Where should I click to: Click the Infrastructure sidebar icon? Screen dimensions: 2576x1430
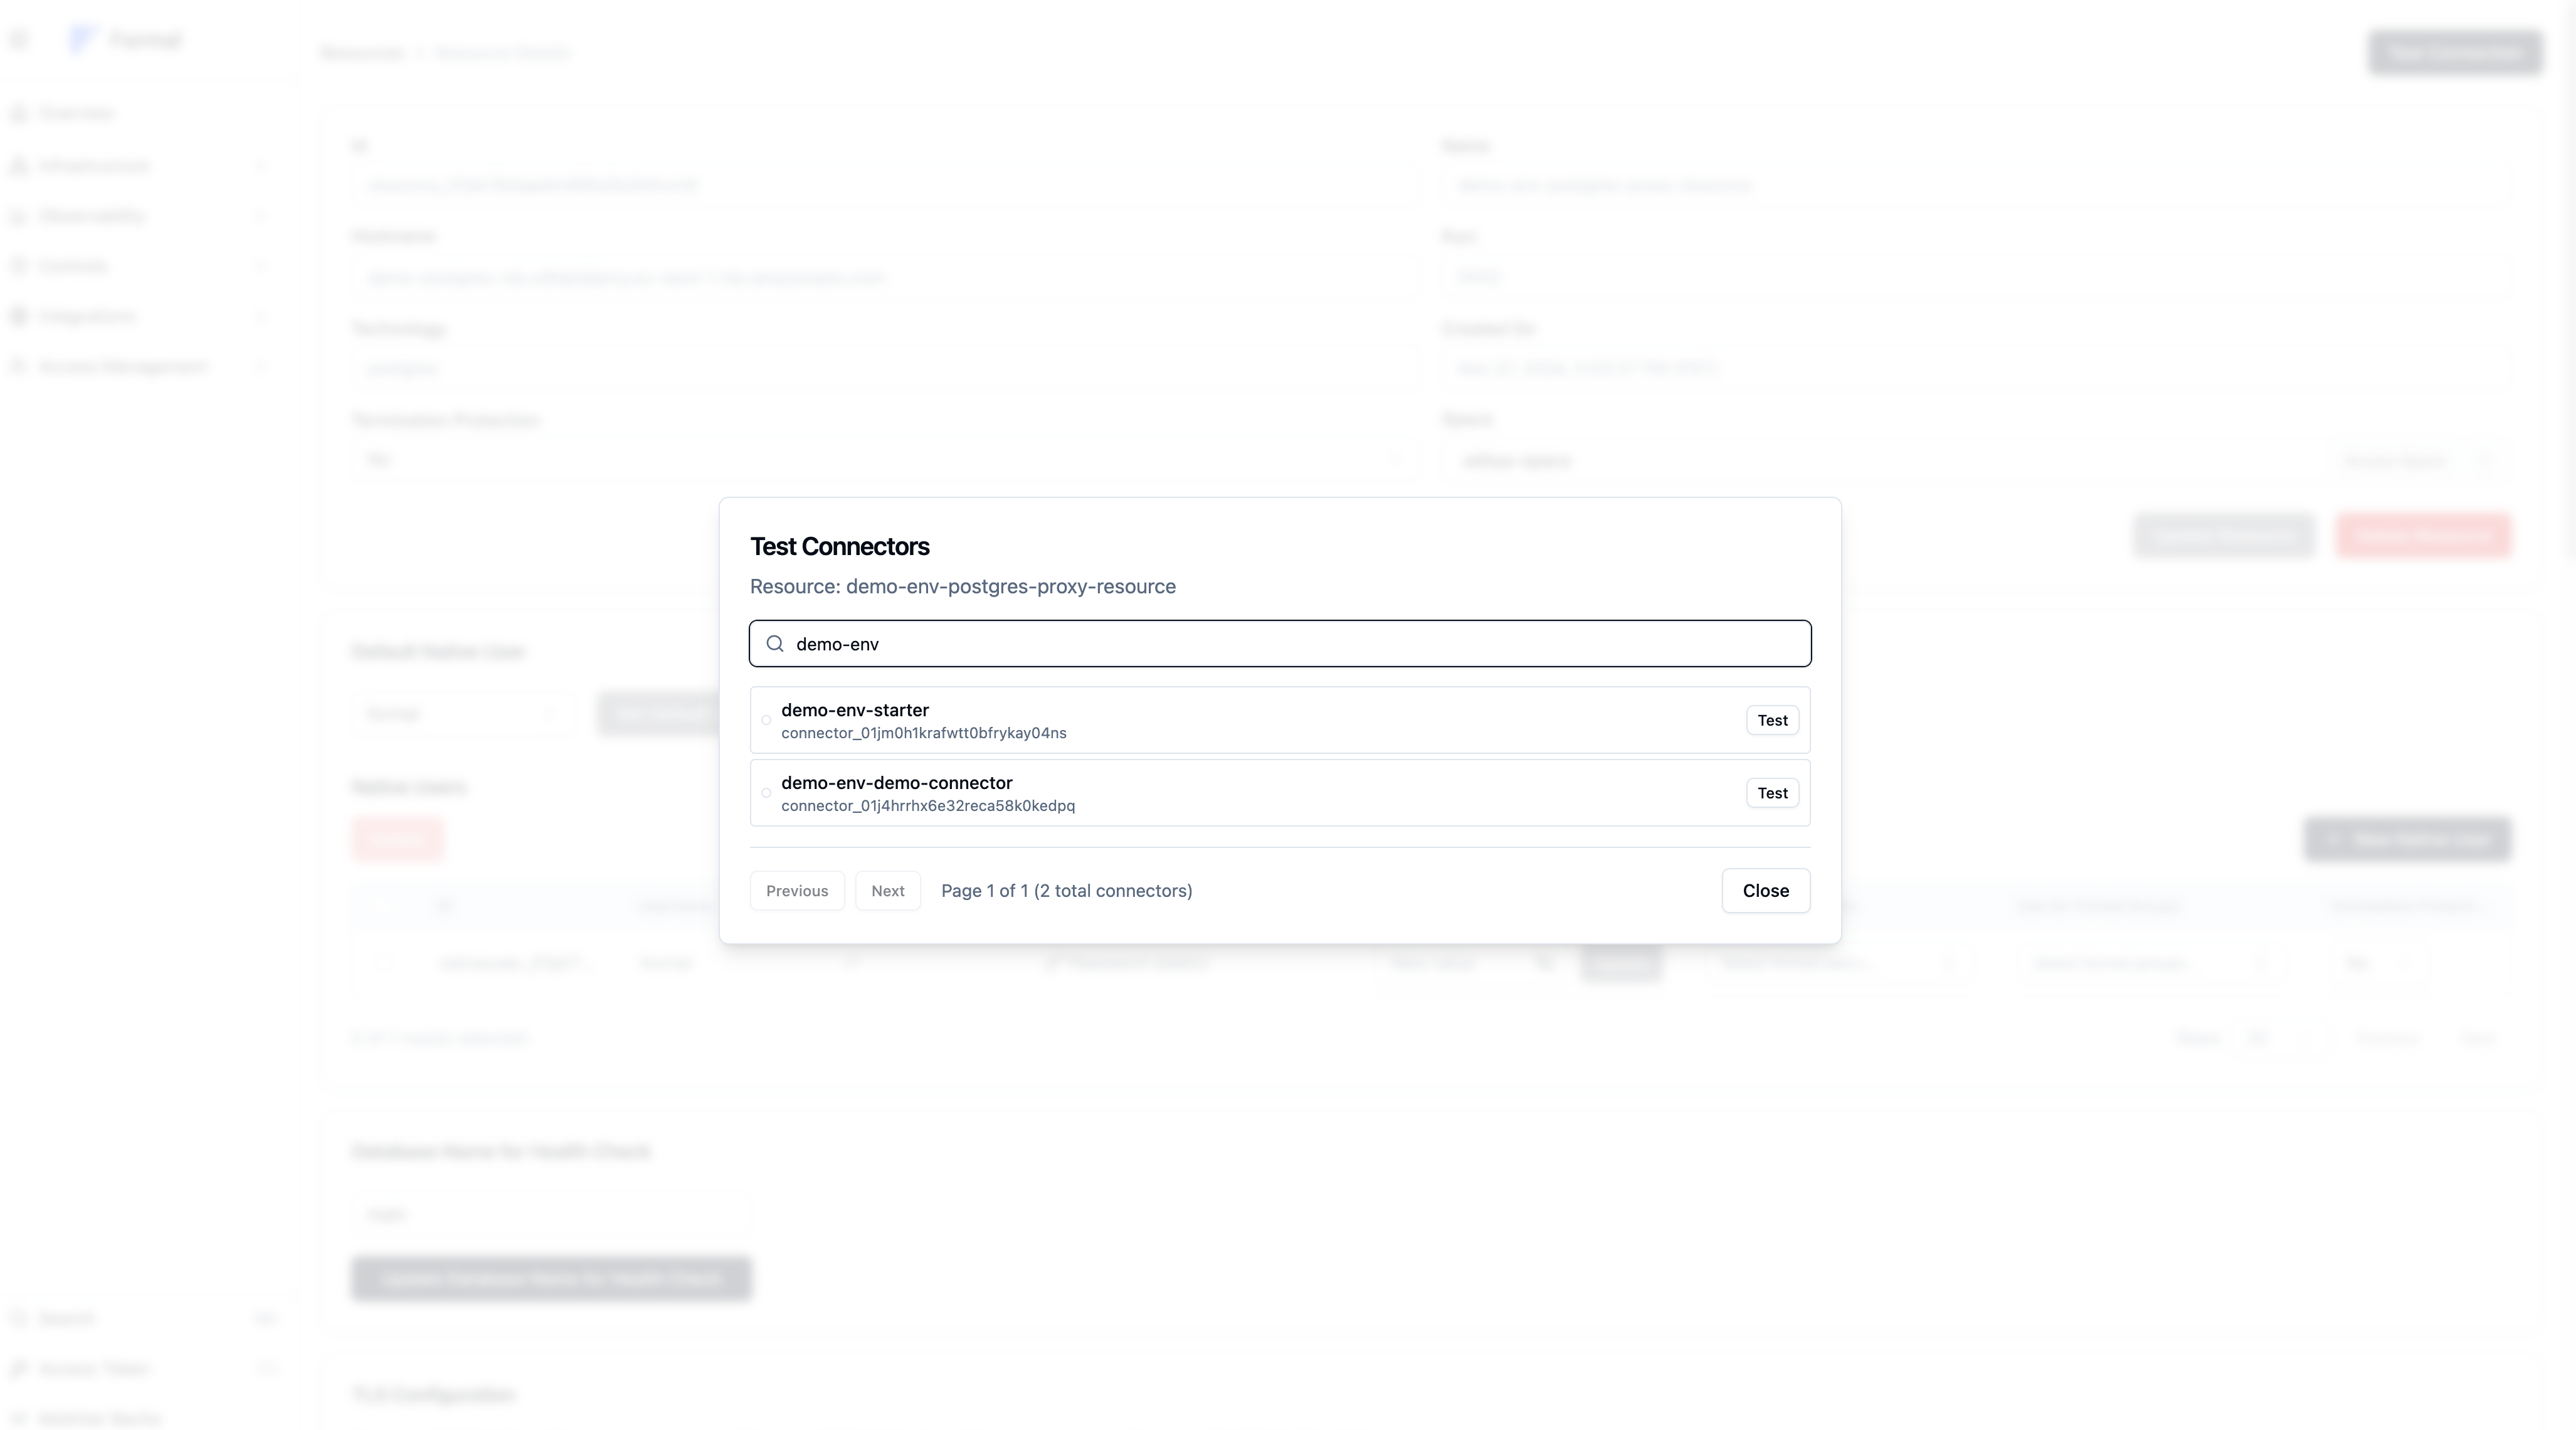[18, 165]
